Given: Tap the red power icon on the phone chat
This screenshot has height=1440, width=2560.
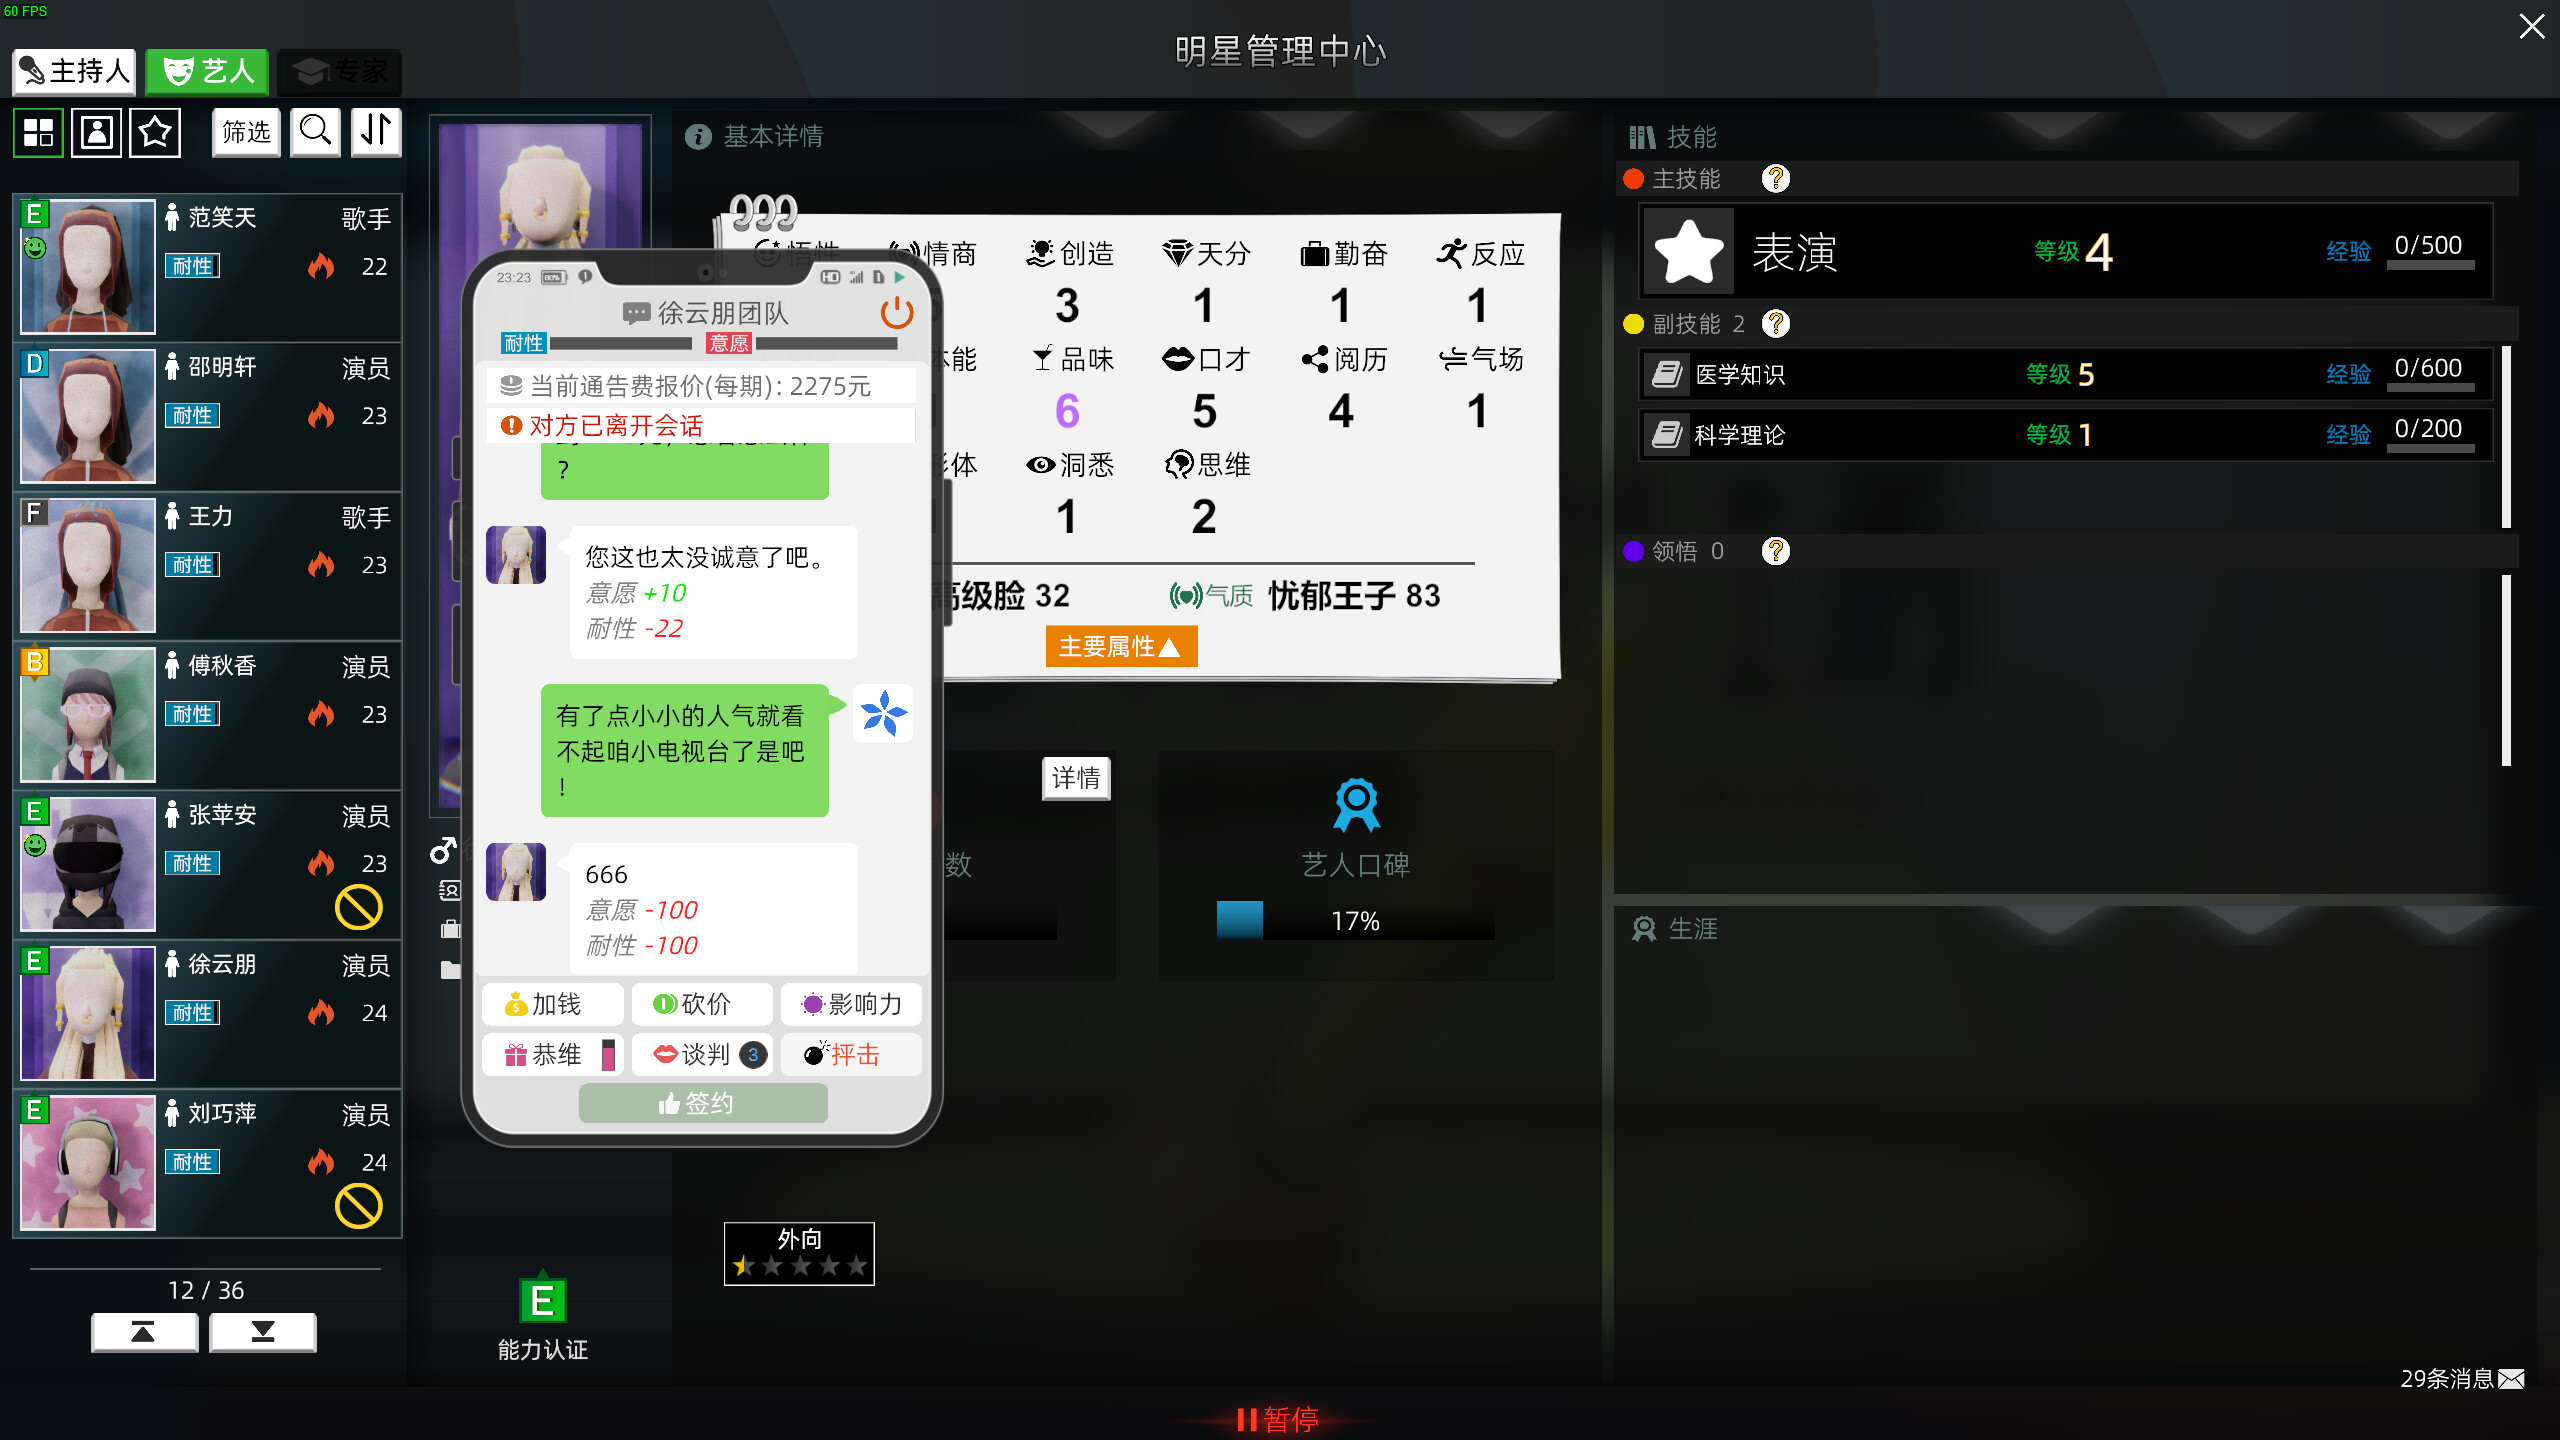Looking at the screenshot, I should 896,313.
